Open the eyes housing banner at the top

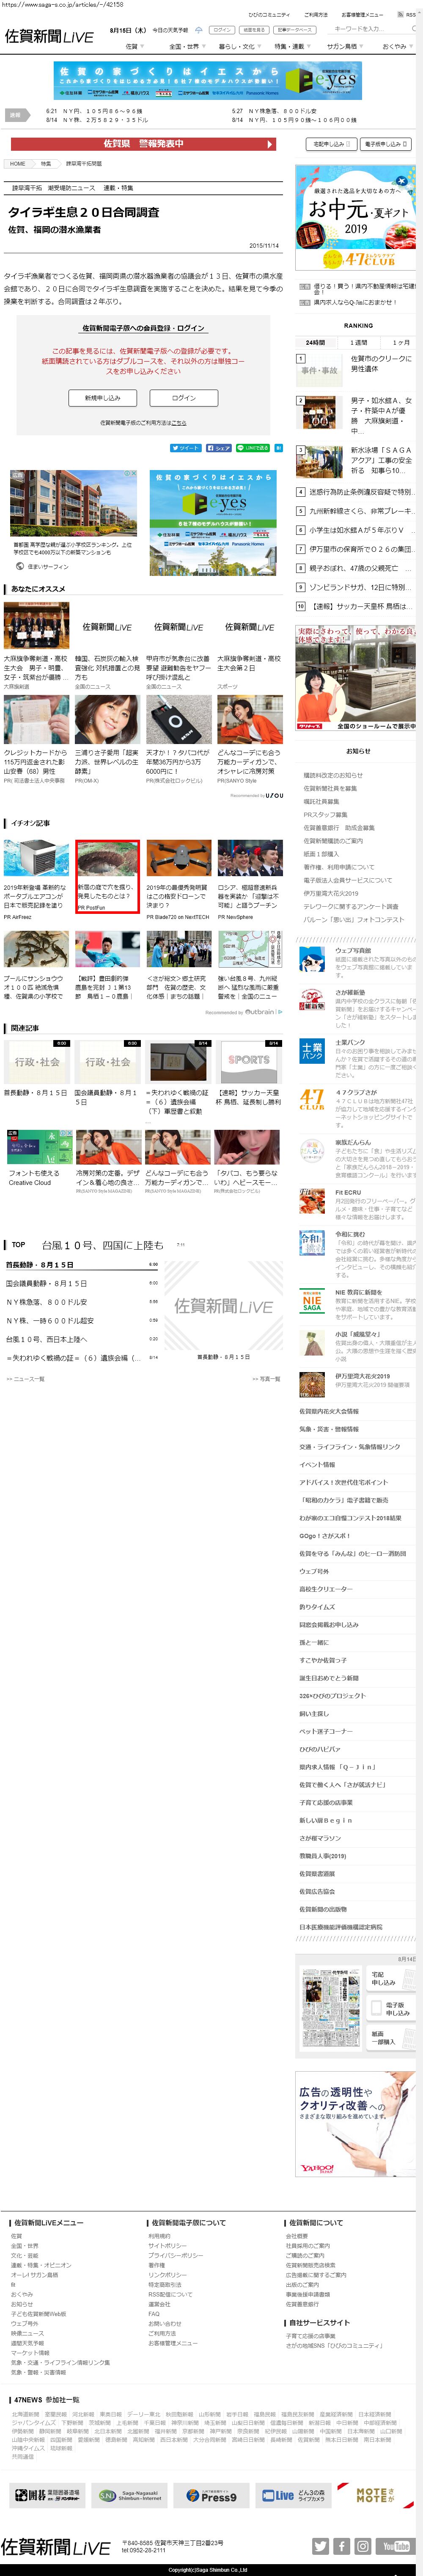(x=208, y=80)
